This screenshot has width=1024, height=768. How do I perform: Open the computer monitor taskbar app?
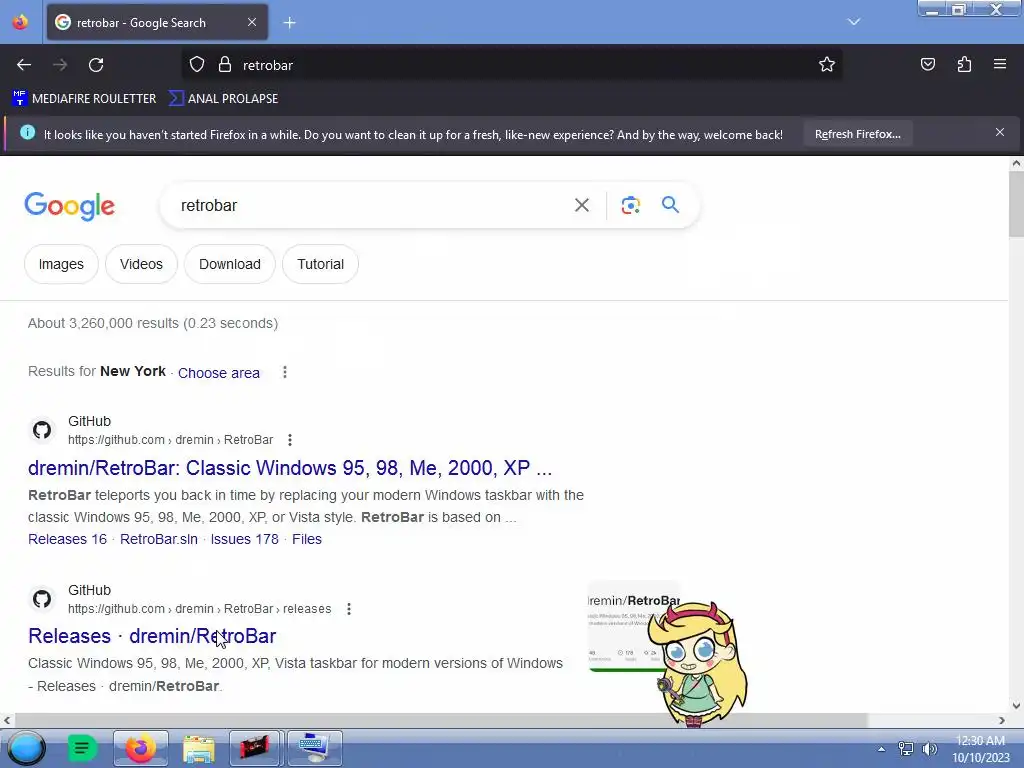(313, 748)
